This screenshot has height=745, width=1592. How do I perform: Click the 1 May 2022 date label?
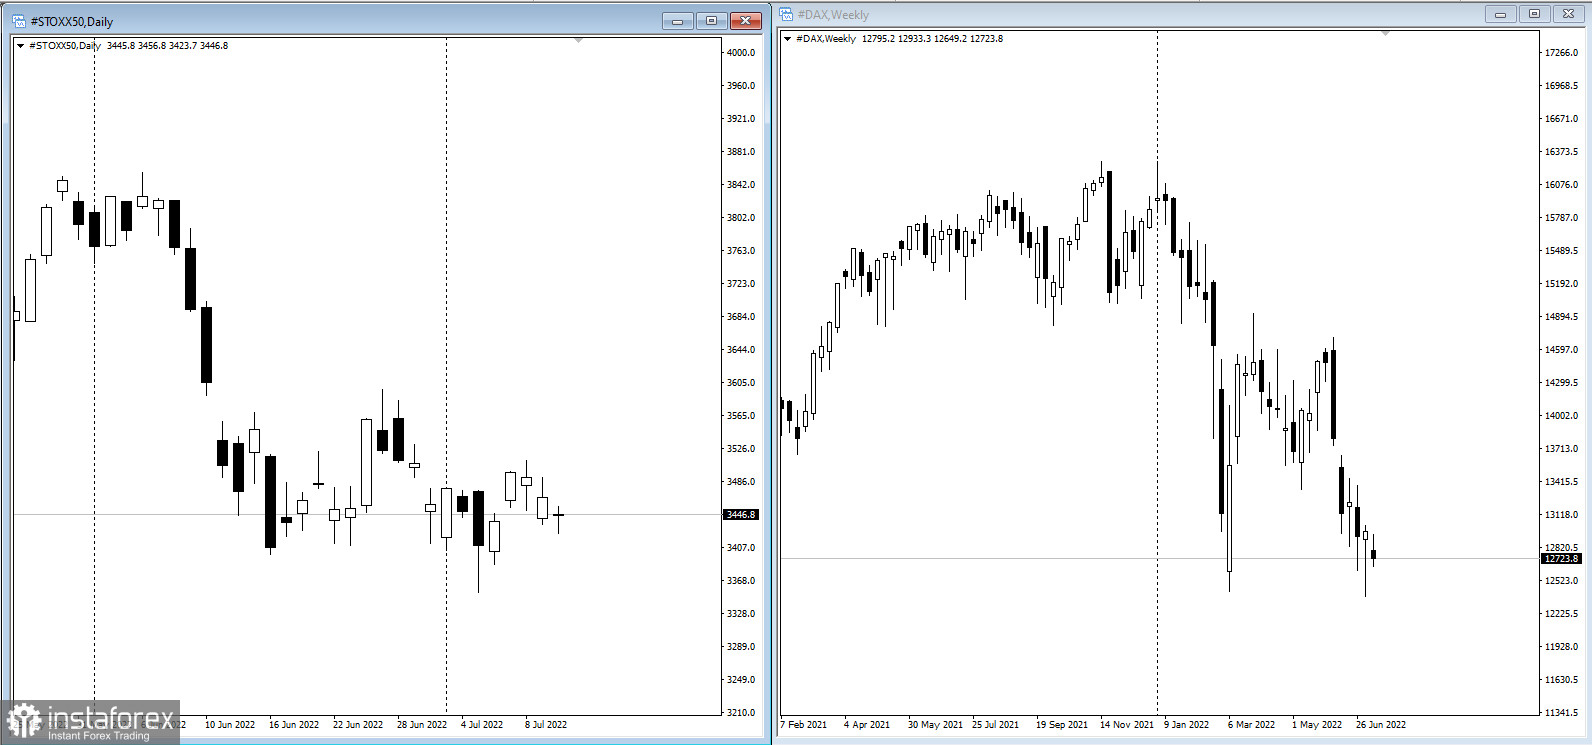[1317, 725]
